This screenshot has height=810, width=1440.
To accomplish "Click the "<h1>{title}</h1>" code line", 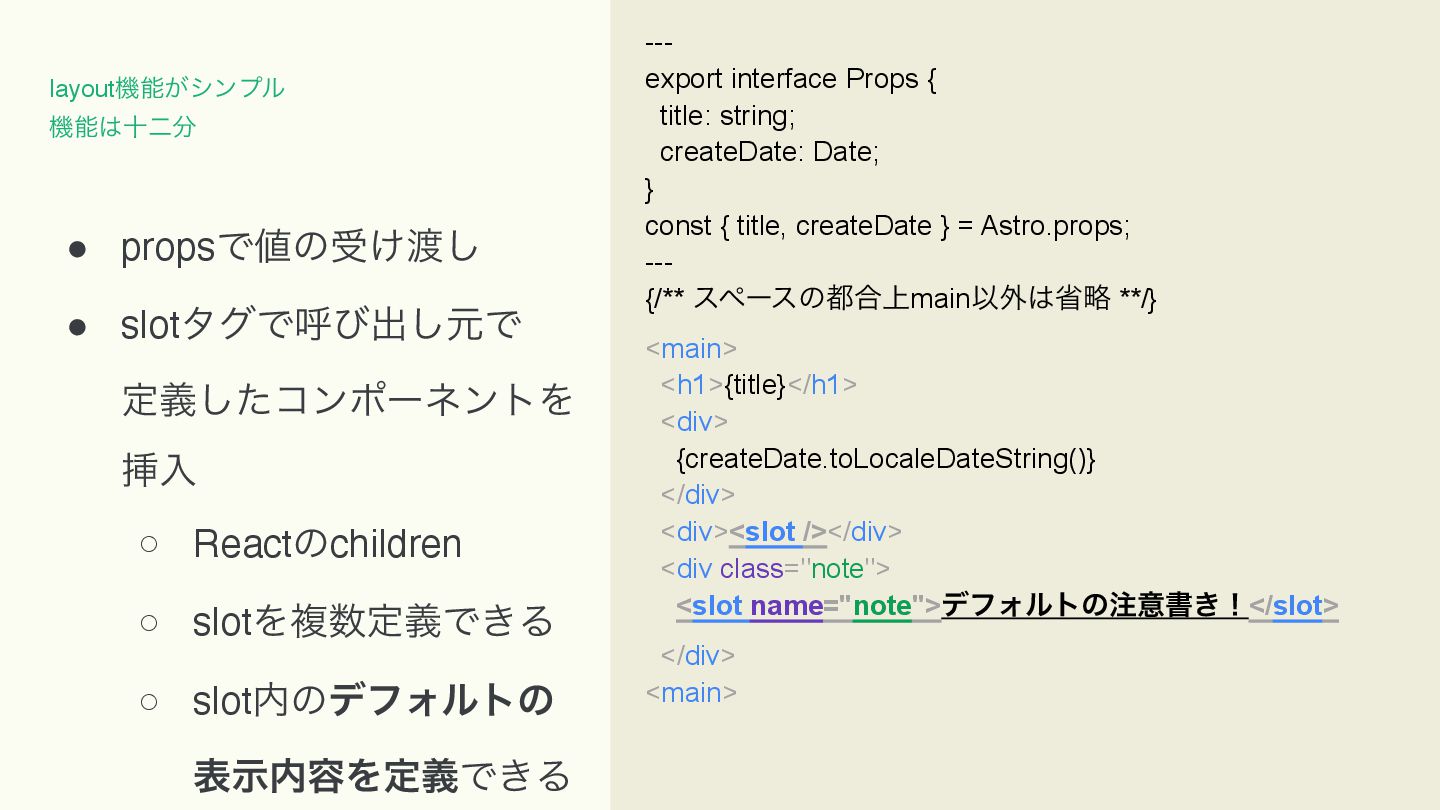I will [x=758, y=385].
